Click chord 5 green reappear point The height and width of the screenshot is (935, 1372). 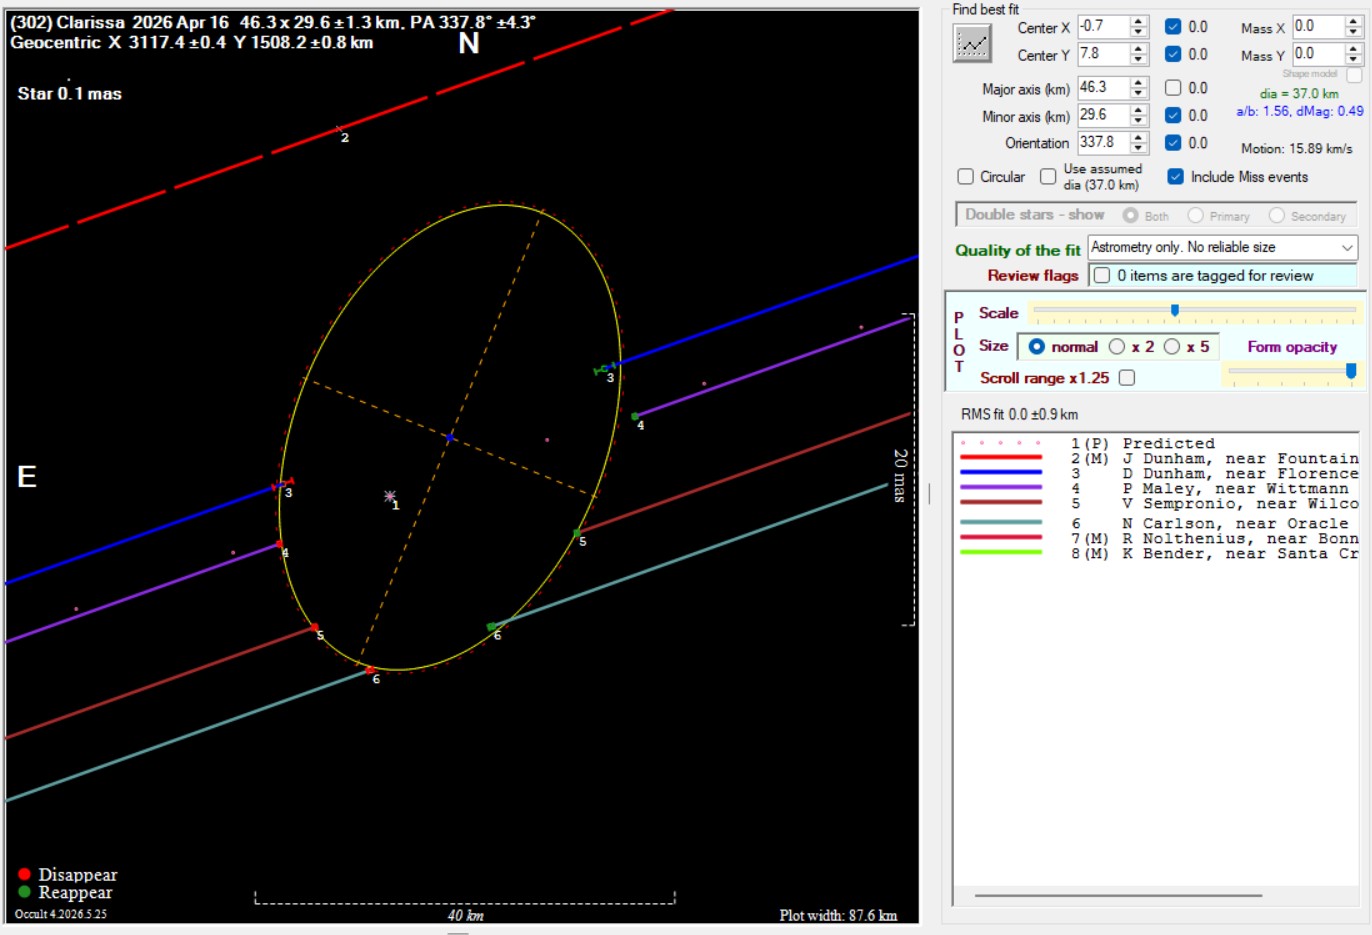tap(577, 533)
